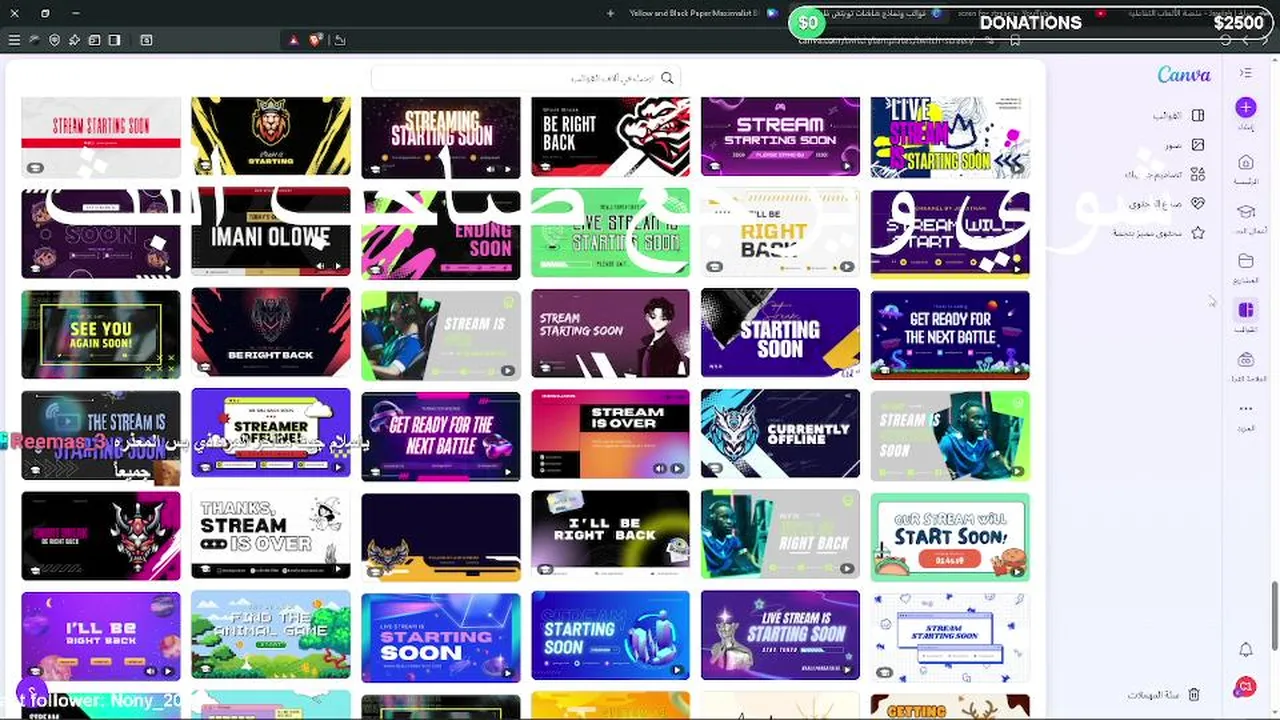This screenshot has height=720, width=1280.
Task: Click the search magnifier icon
Action: click(667, 78)
